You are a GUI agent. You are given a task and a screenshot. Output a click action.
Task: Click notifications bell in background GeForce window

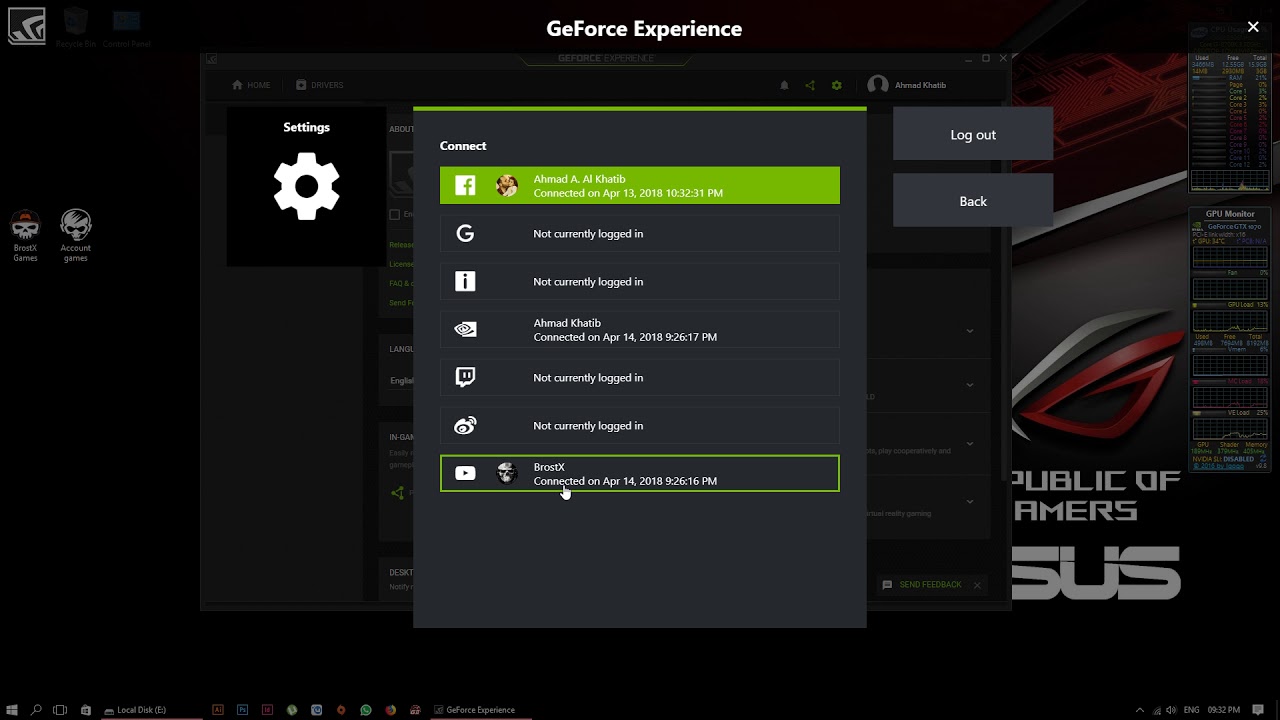tap(784, 86)
